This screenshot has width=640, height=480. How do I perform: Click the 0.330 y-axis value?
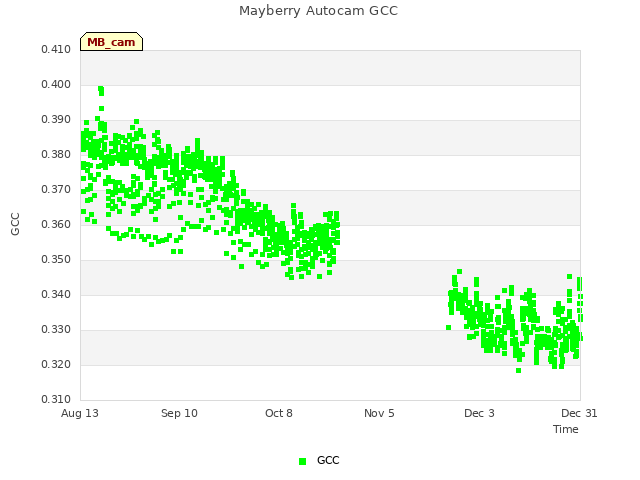tap(56, 330)
